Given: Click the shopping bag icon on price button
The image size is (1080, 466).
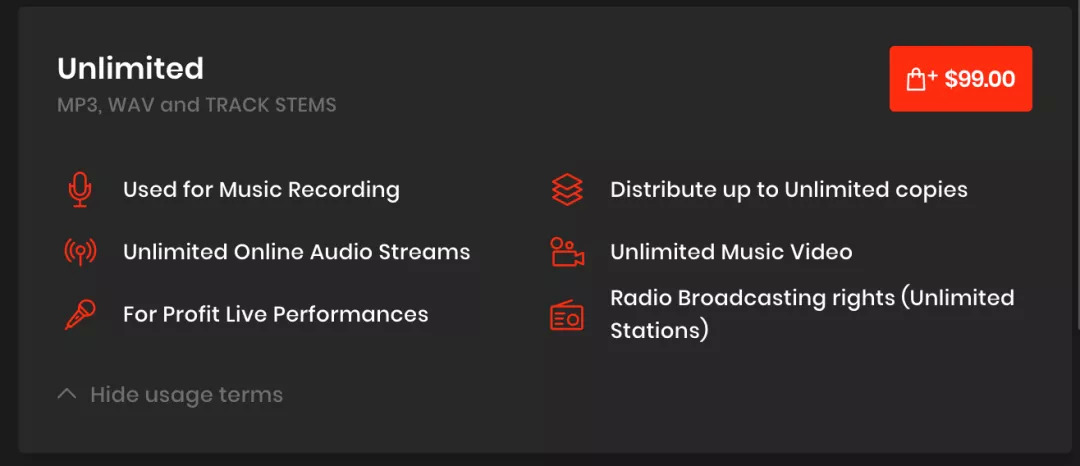Looking at the screenshot, I should pyautogui.click(x=920, y=79).
